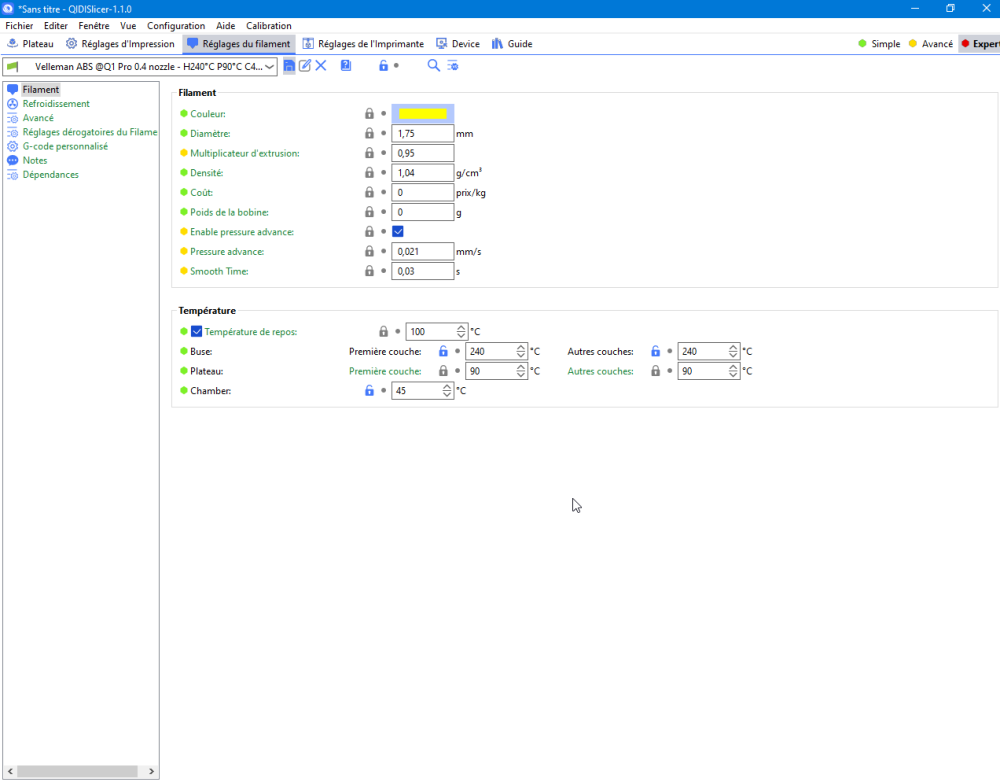Click the rename preset pencil icon

tap(305, 66)
